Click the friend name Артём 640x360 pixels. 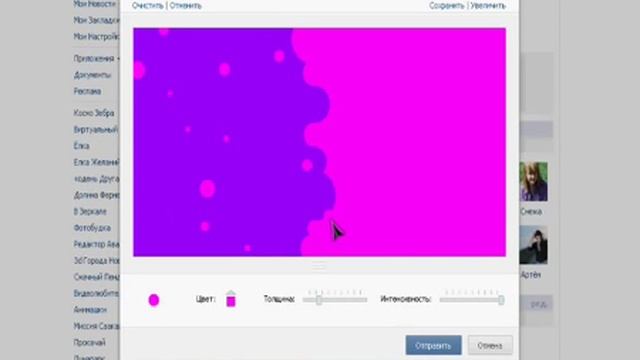click(x=531, y=275)
